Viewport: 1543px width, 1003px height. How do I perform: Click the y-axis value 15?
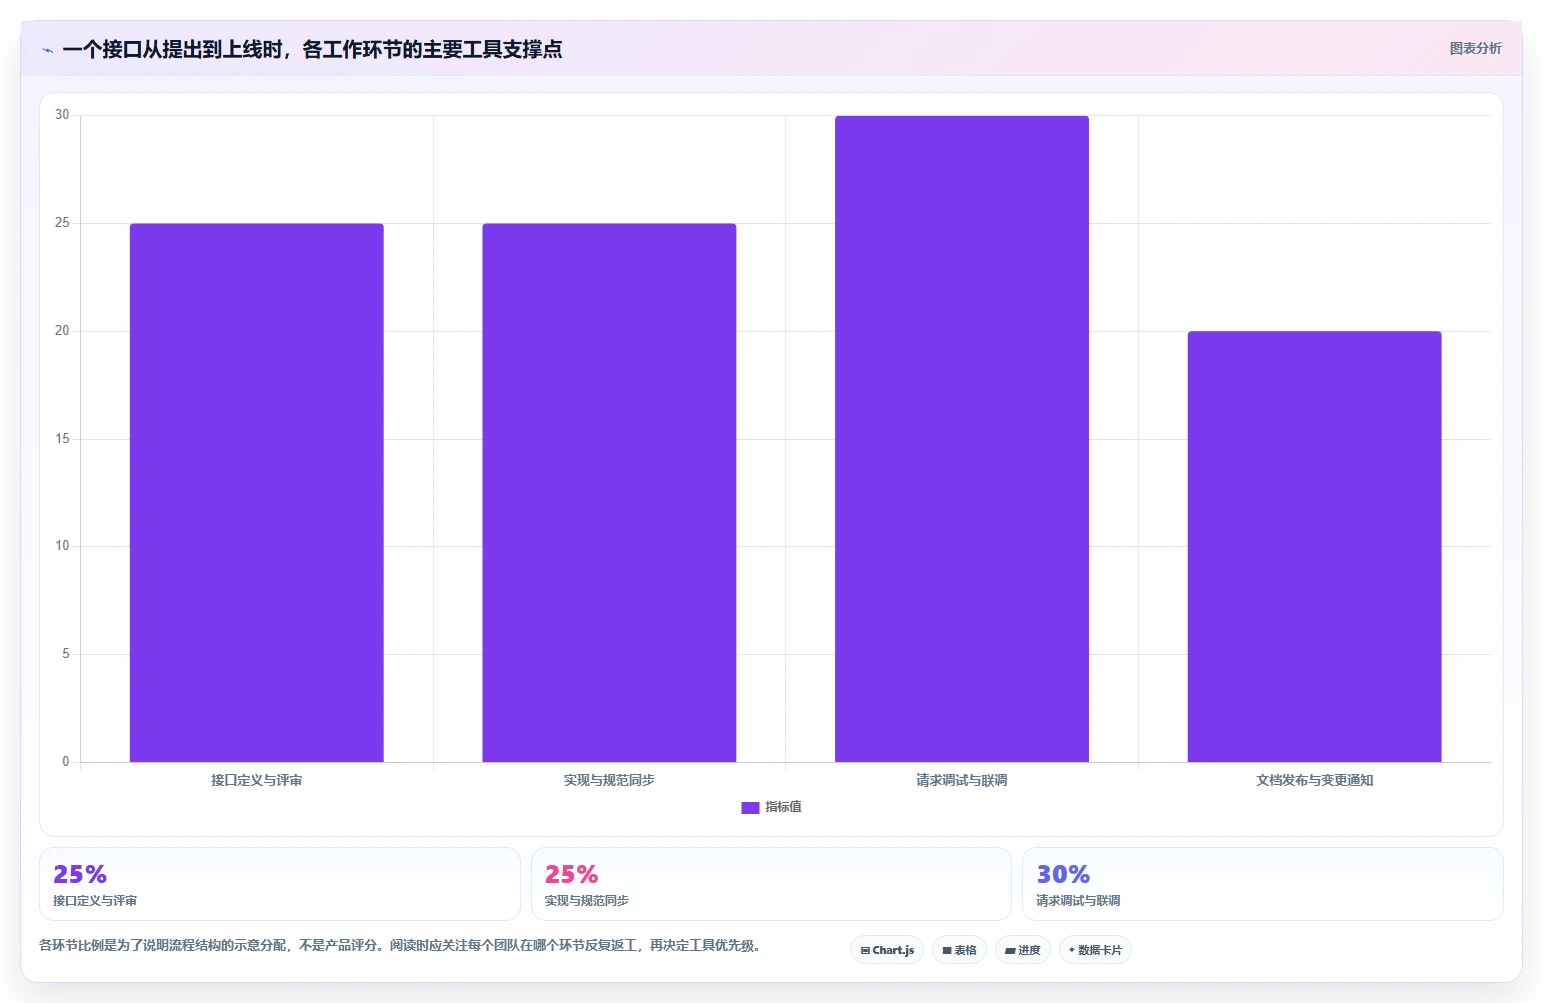[62, 439]
